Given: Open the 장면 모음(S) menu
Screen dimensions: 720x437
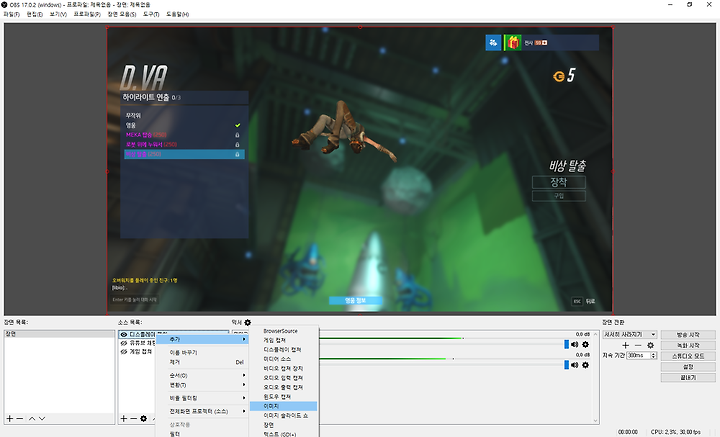Looking at the screenshot, I should [x=122, y=14].
